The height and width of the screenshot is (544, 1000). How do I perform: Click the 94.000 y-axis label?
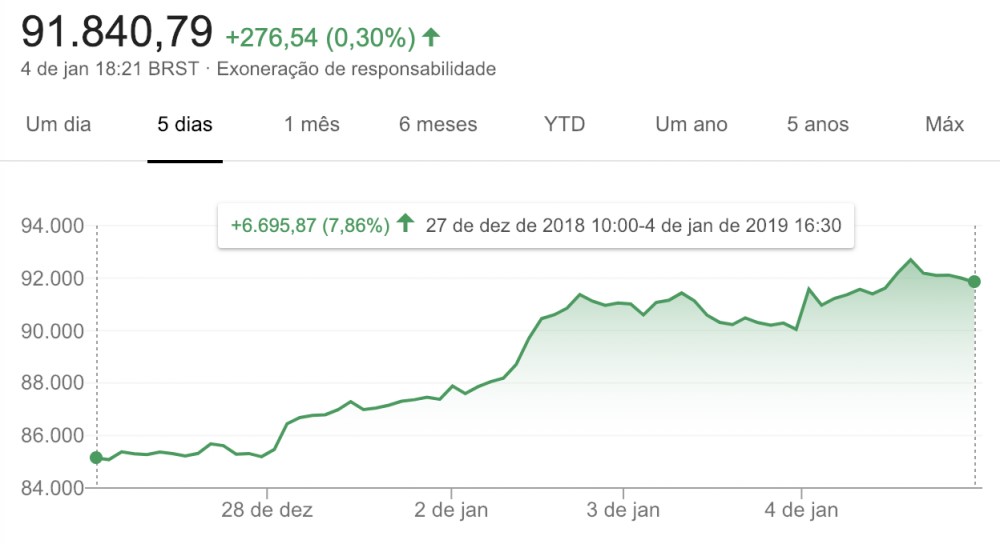point(52,226)
